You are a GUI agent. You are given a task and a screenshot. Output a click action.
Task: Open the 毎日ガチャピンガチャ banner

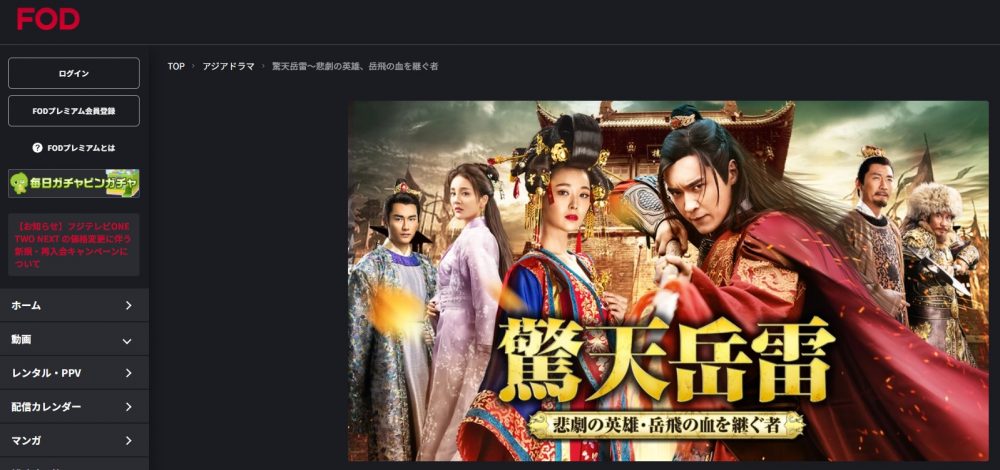coord(74,184)
